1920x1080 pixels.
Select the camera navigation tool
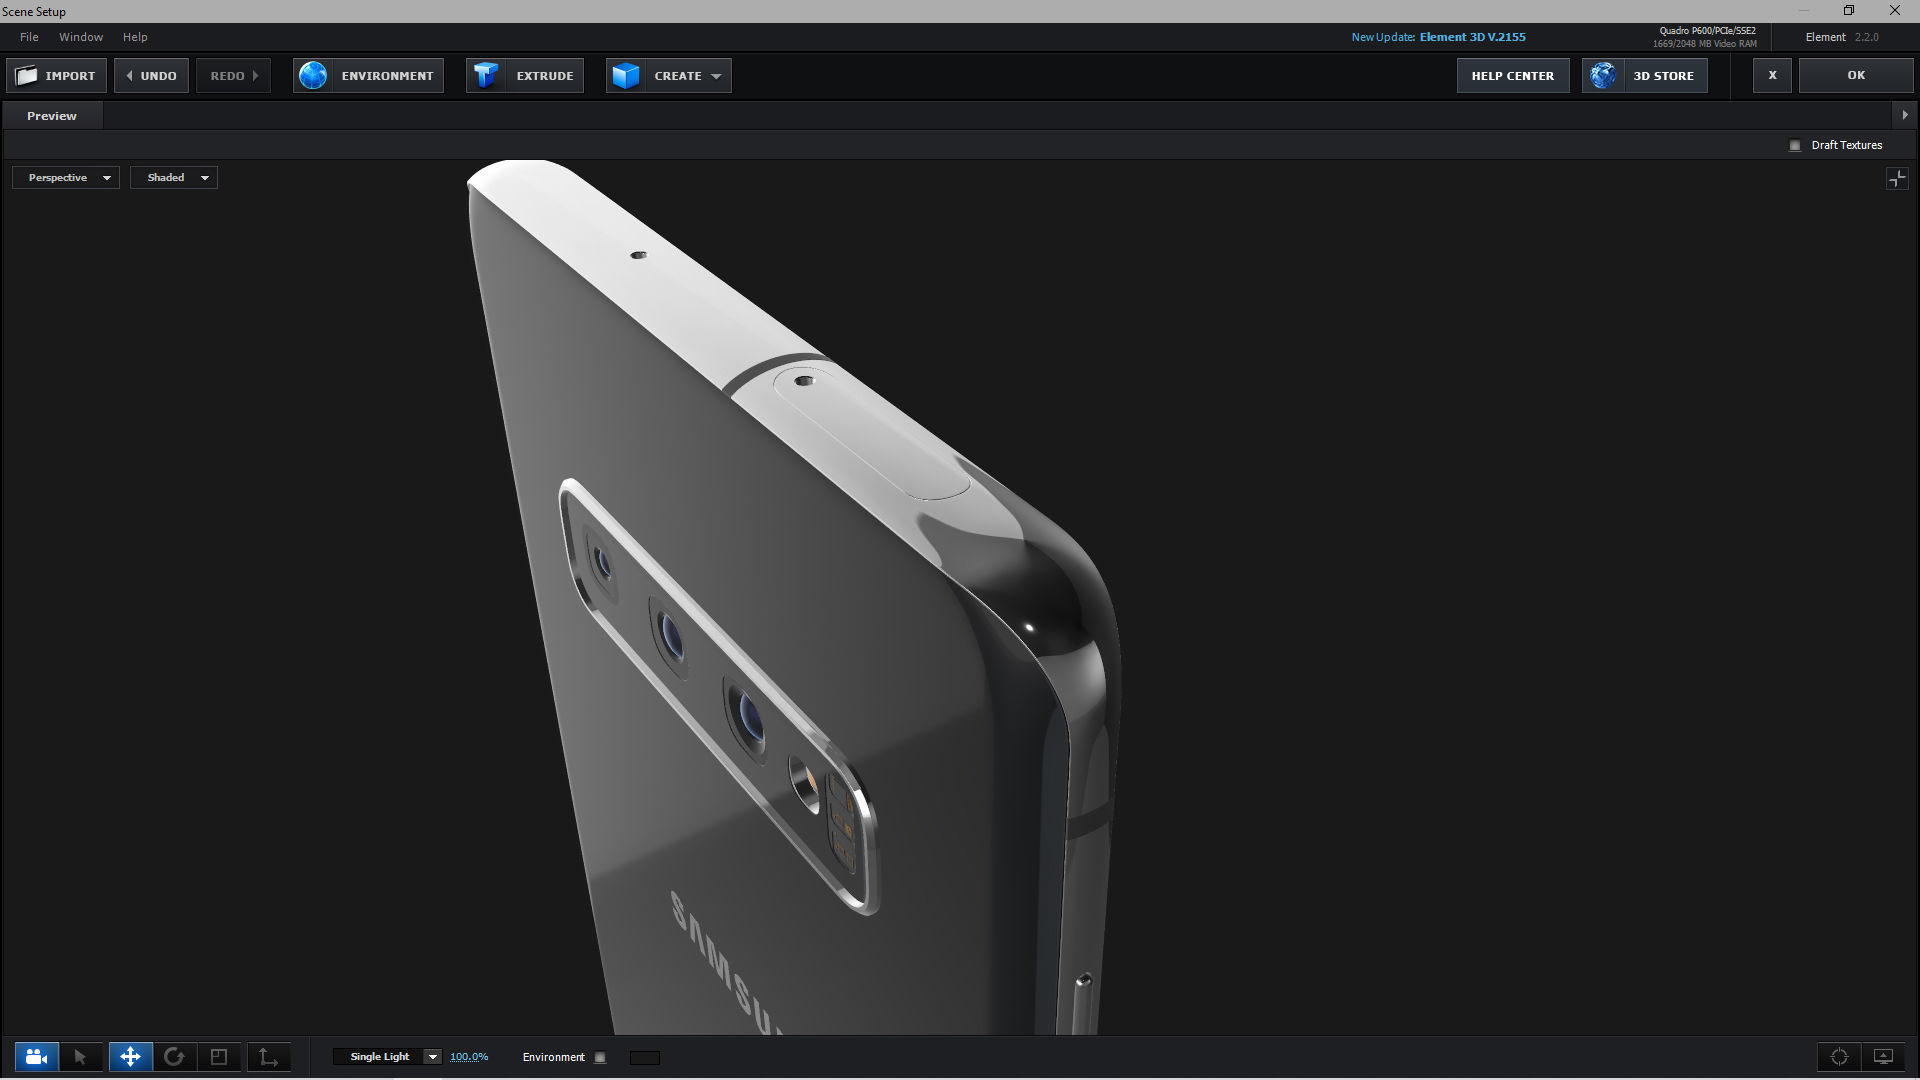tap(37, 1057)
